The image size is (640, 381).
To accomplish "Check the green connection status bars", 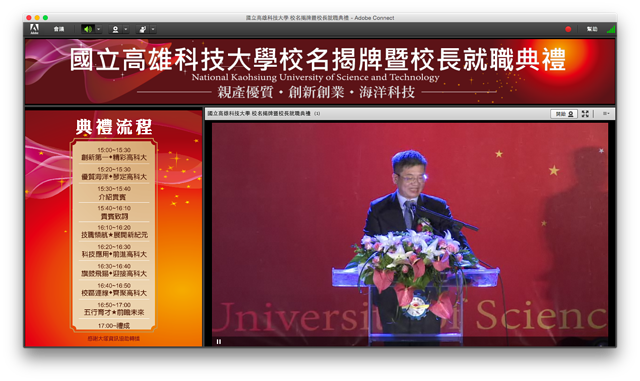I will (611, 29).
